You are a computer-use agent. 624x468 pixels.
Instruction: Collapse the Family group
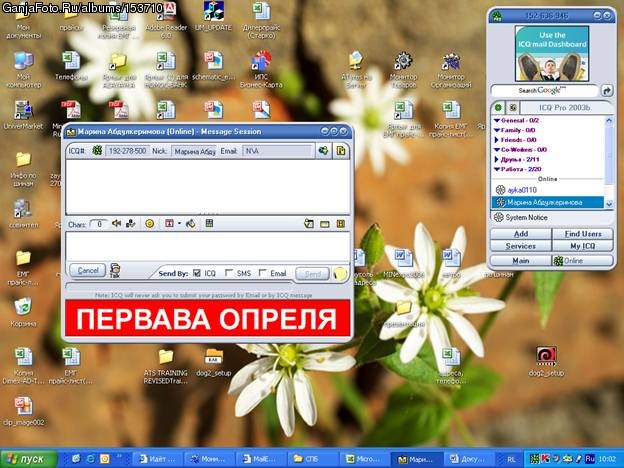coord(497,130)
